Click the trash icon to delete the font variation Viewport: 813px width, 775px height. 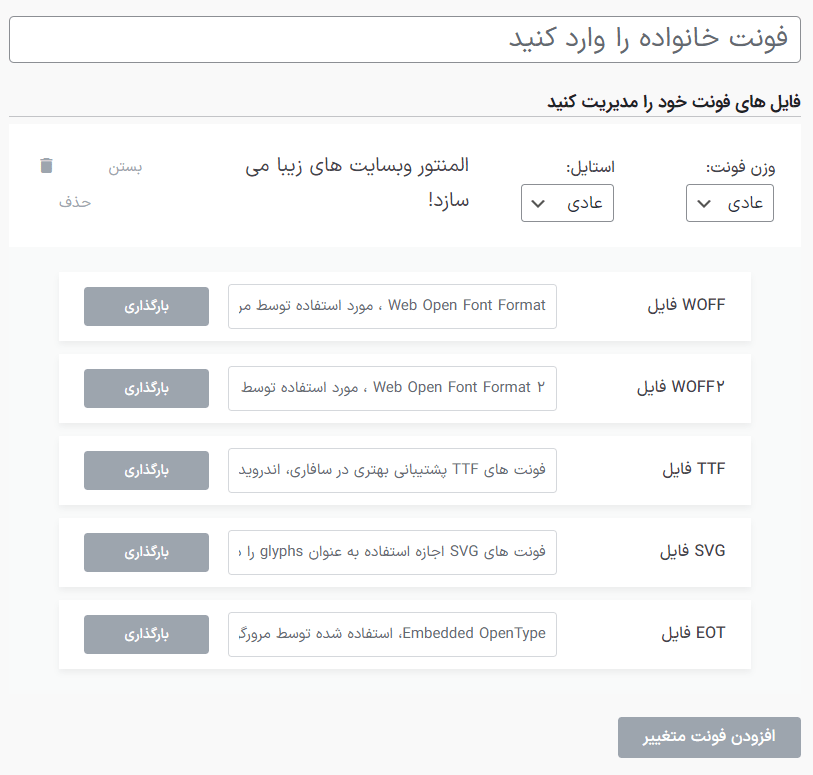46,165
